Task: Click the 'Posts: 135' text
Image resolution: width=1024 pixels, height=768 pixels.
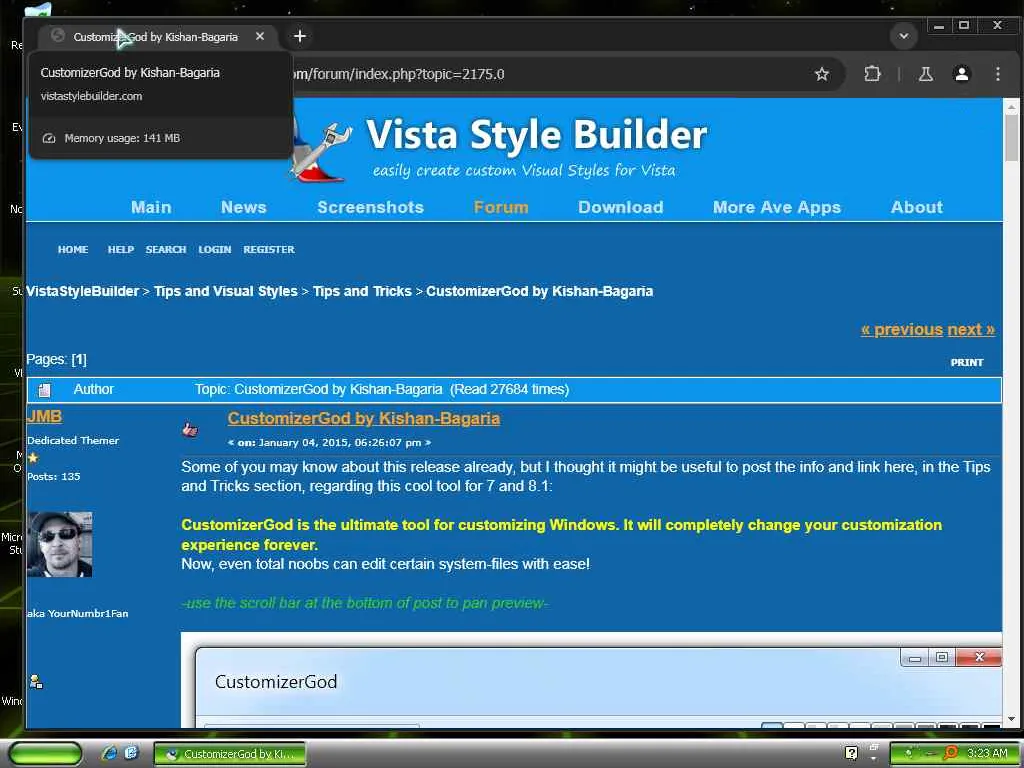Action: [x=54, y=477]
